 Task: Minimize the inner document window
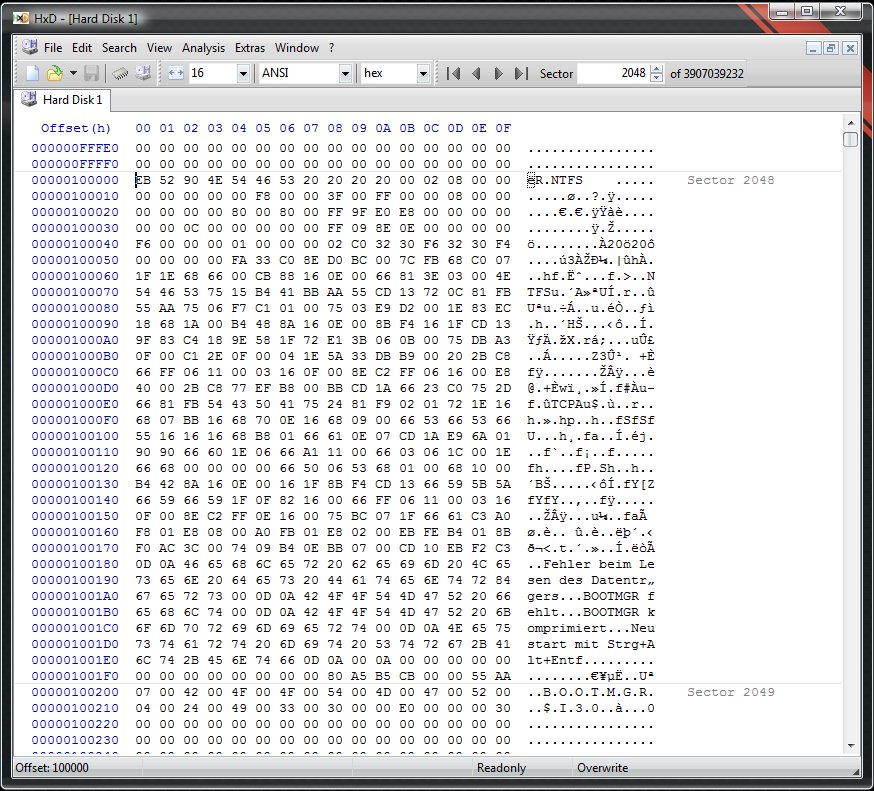(x=813, y=48)
